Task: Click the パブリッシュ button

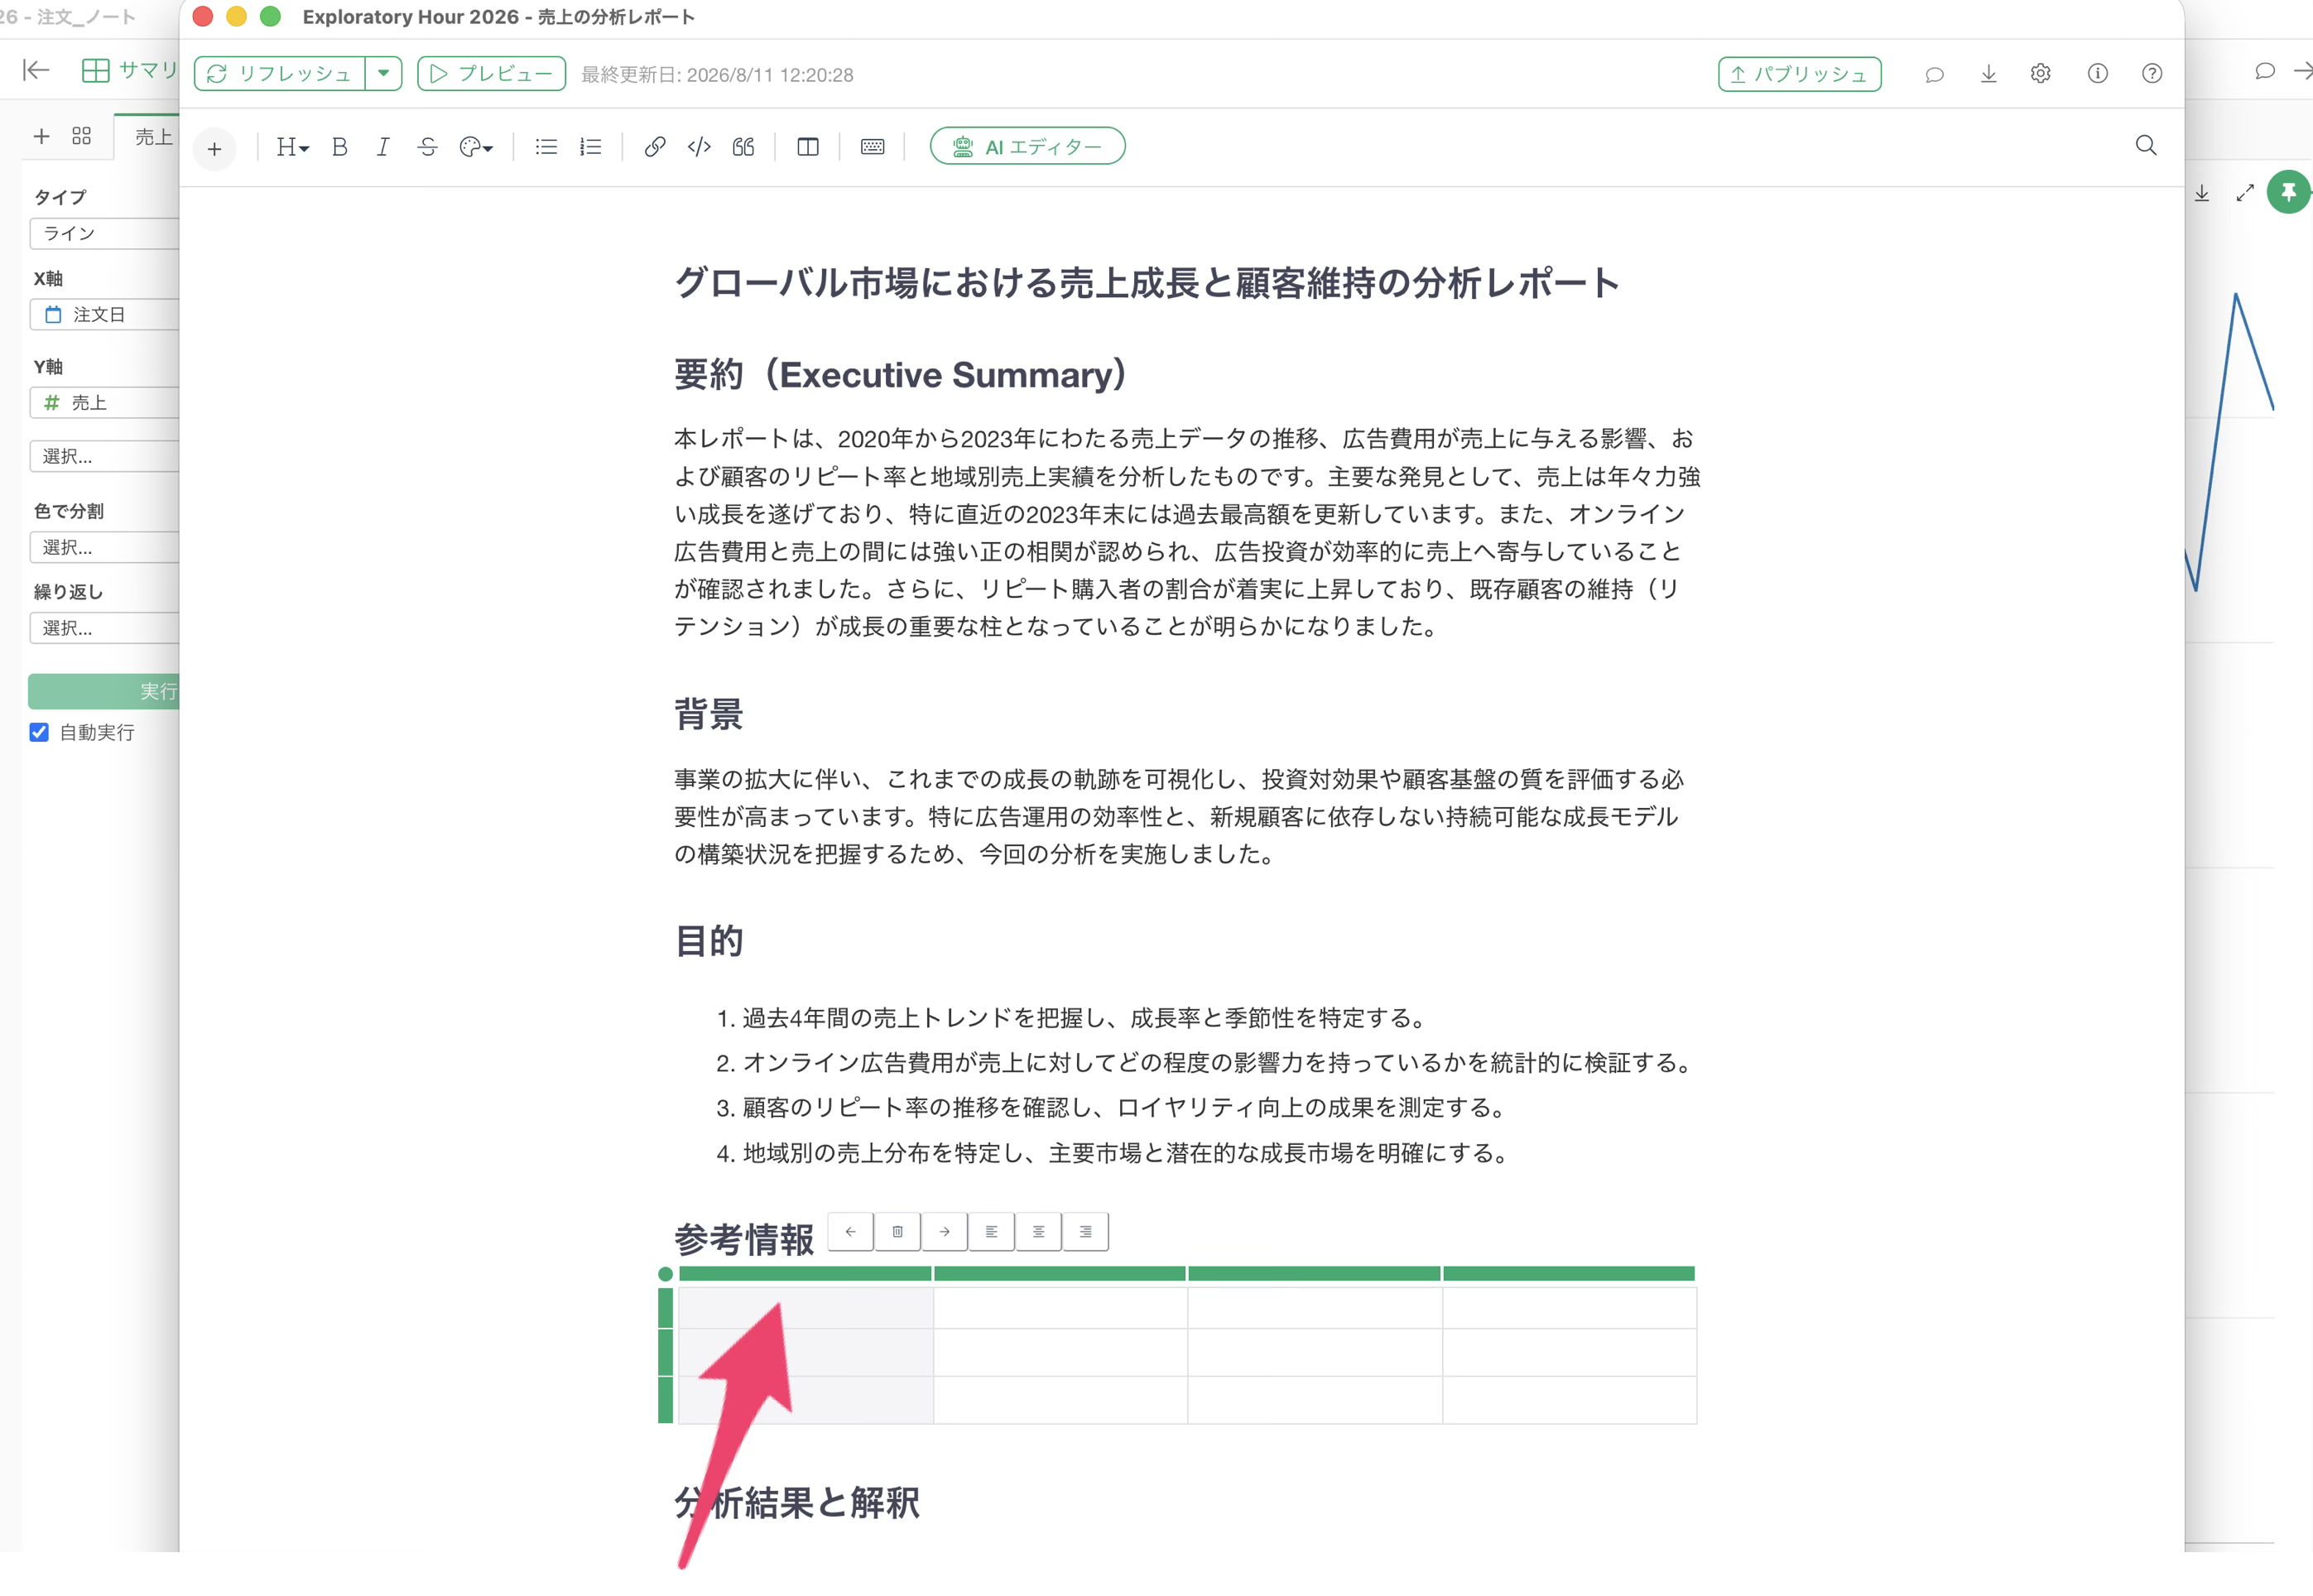Action: pos(1799,74)
